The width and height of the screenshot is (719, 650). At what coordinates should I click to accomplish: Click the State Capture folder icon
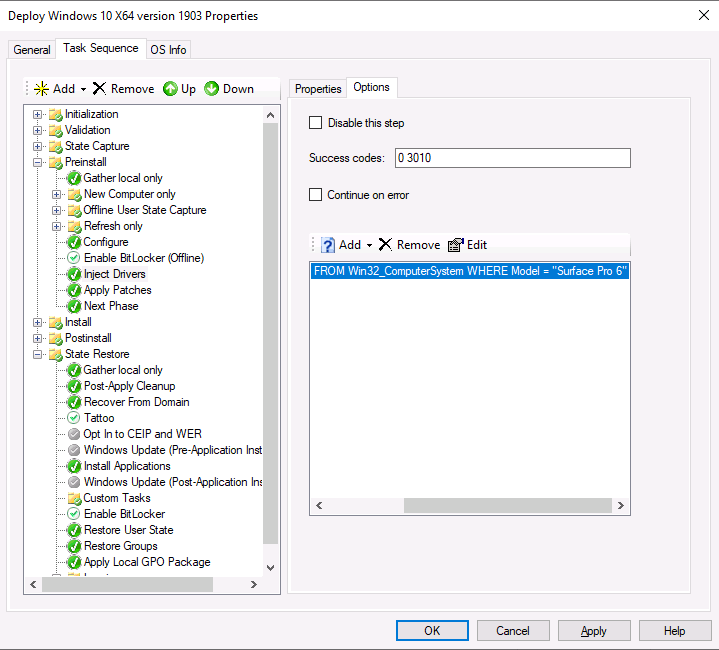point(55,147)
